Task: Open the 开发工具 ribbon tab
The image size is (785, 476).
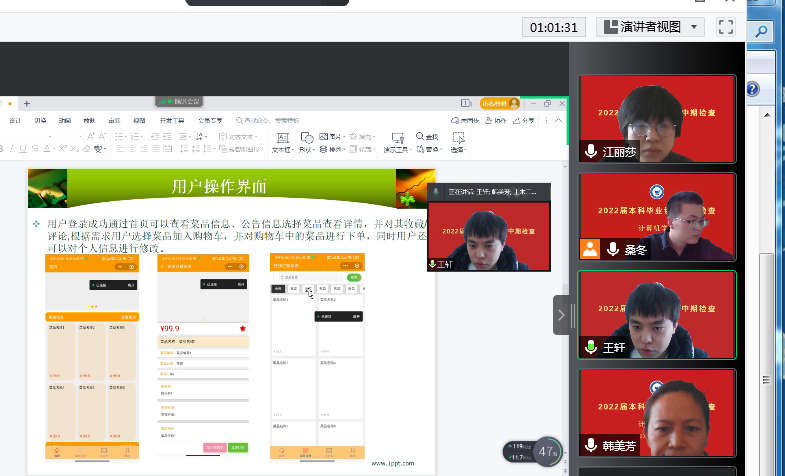Action: (x=172, y=120)
